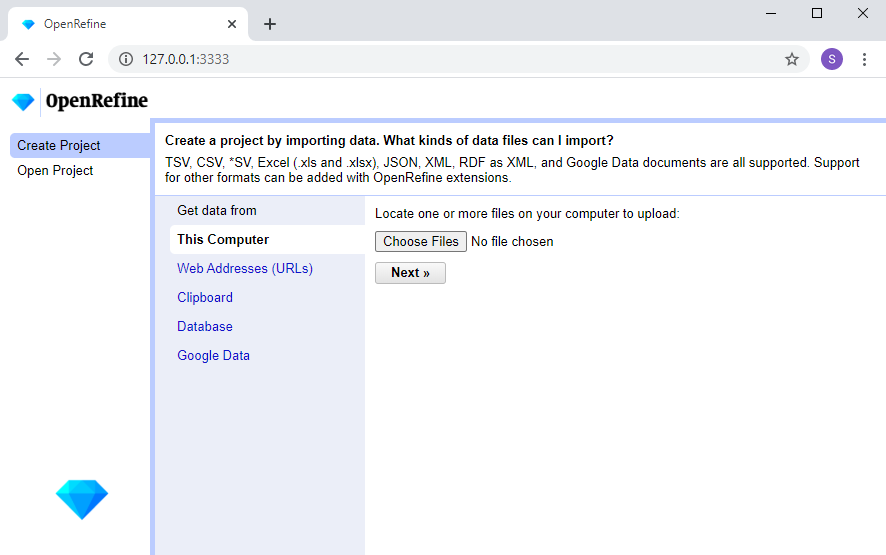Bookmark this page with the star icon
Image resolution: width=886 pixels, height=555 pixels.
click(792, 59)
